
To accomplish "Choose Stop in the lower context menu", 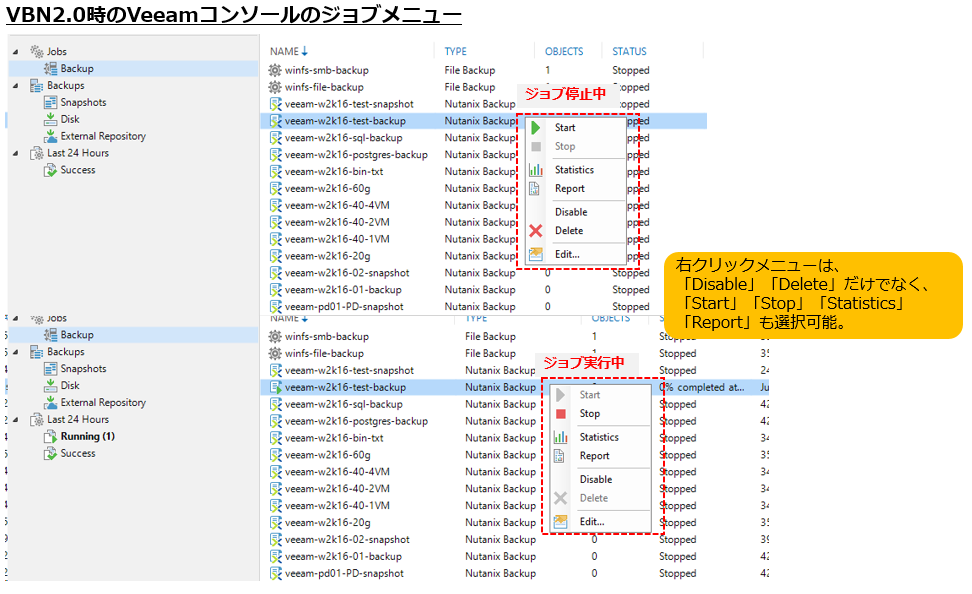I will (x=590, y=414).
